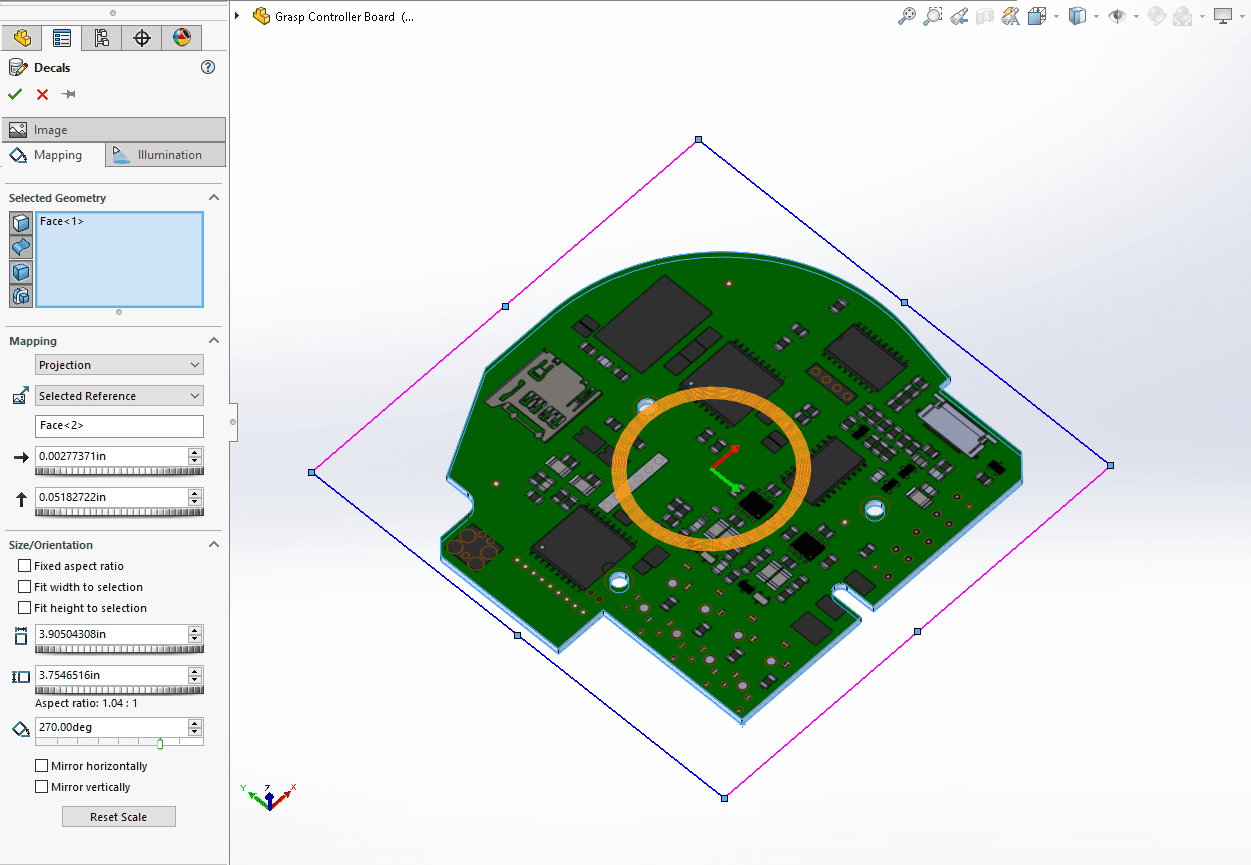Open the View Orientation dropdown arrow
1251x865 pixels.
pyautogui.click(x=1057, y=17)
